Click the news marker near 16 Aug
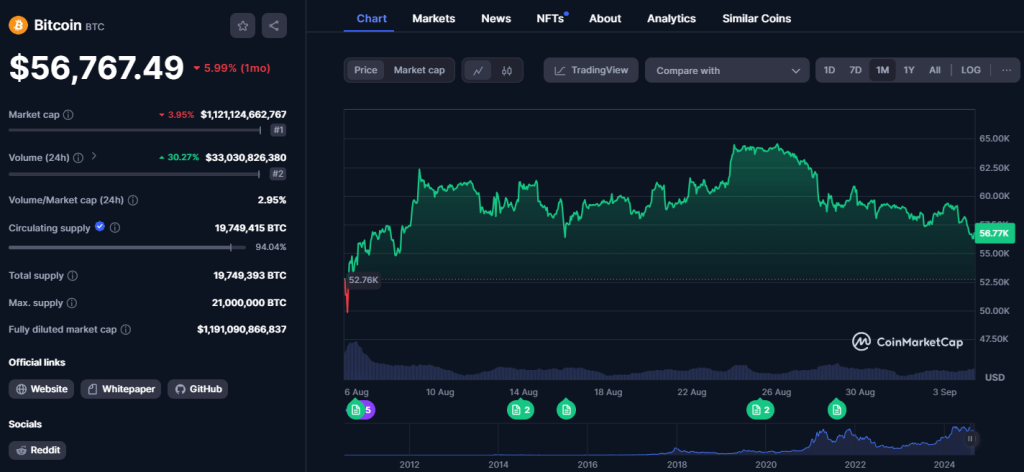Viewport: 1024px width, 472px height. point(566,410)
